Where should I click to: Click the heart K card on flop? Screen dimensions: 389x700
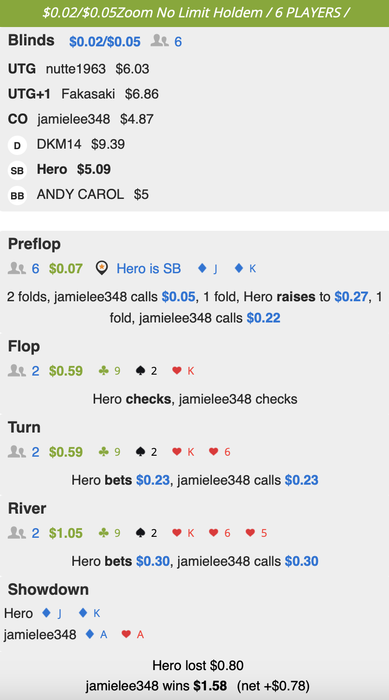[184, 371]
